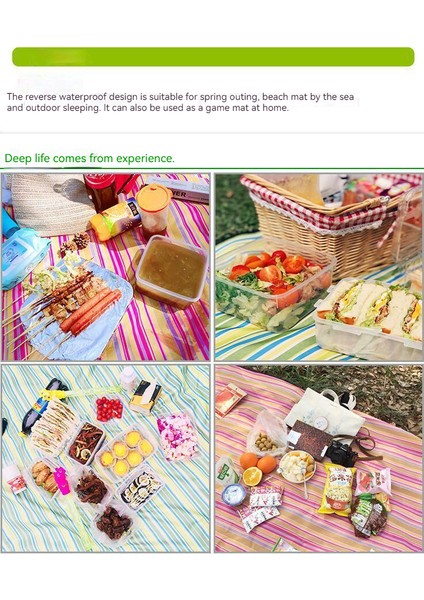Click the sliced oranges on pink mat
Screen dimensions: 424x600
coord(256,468)
